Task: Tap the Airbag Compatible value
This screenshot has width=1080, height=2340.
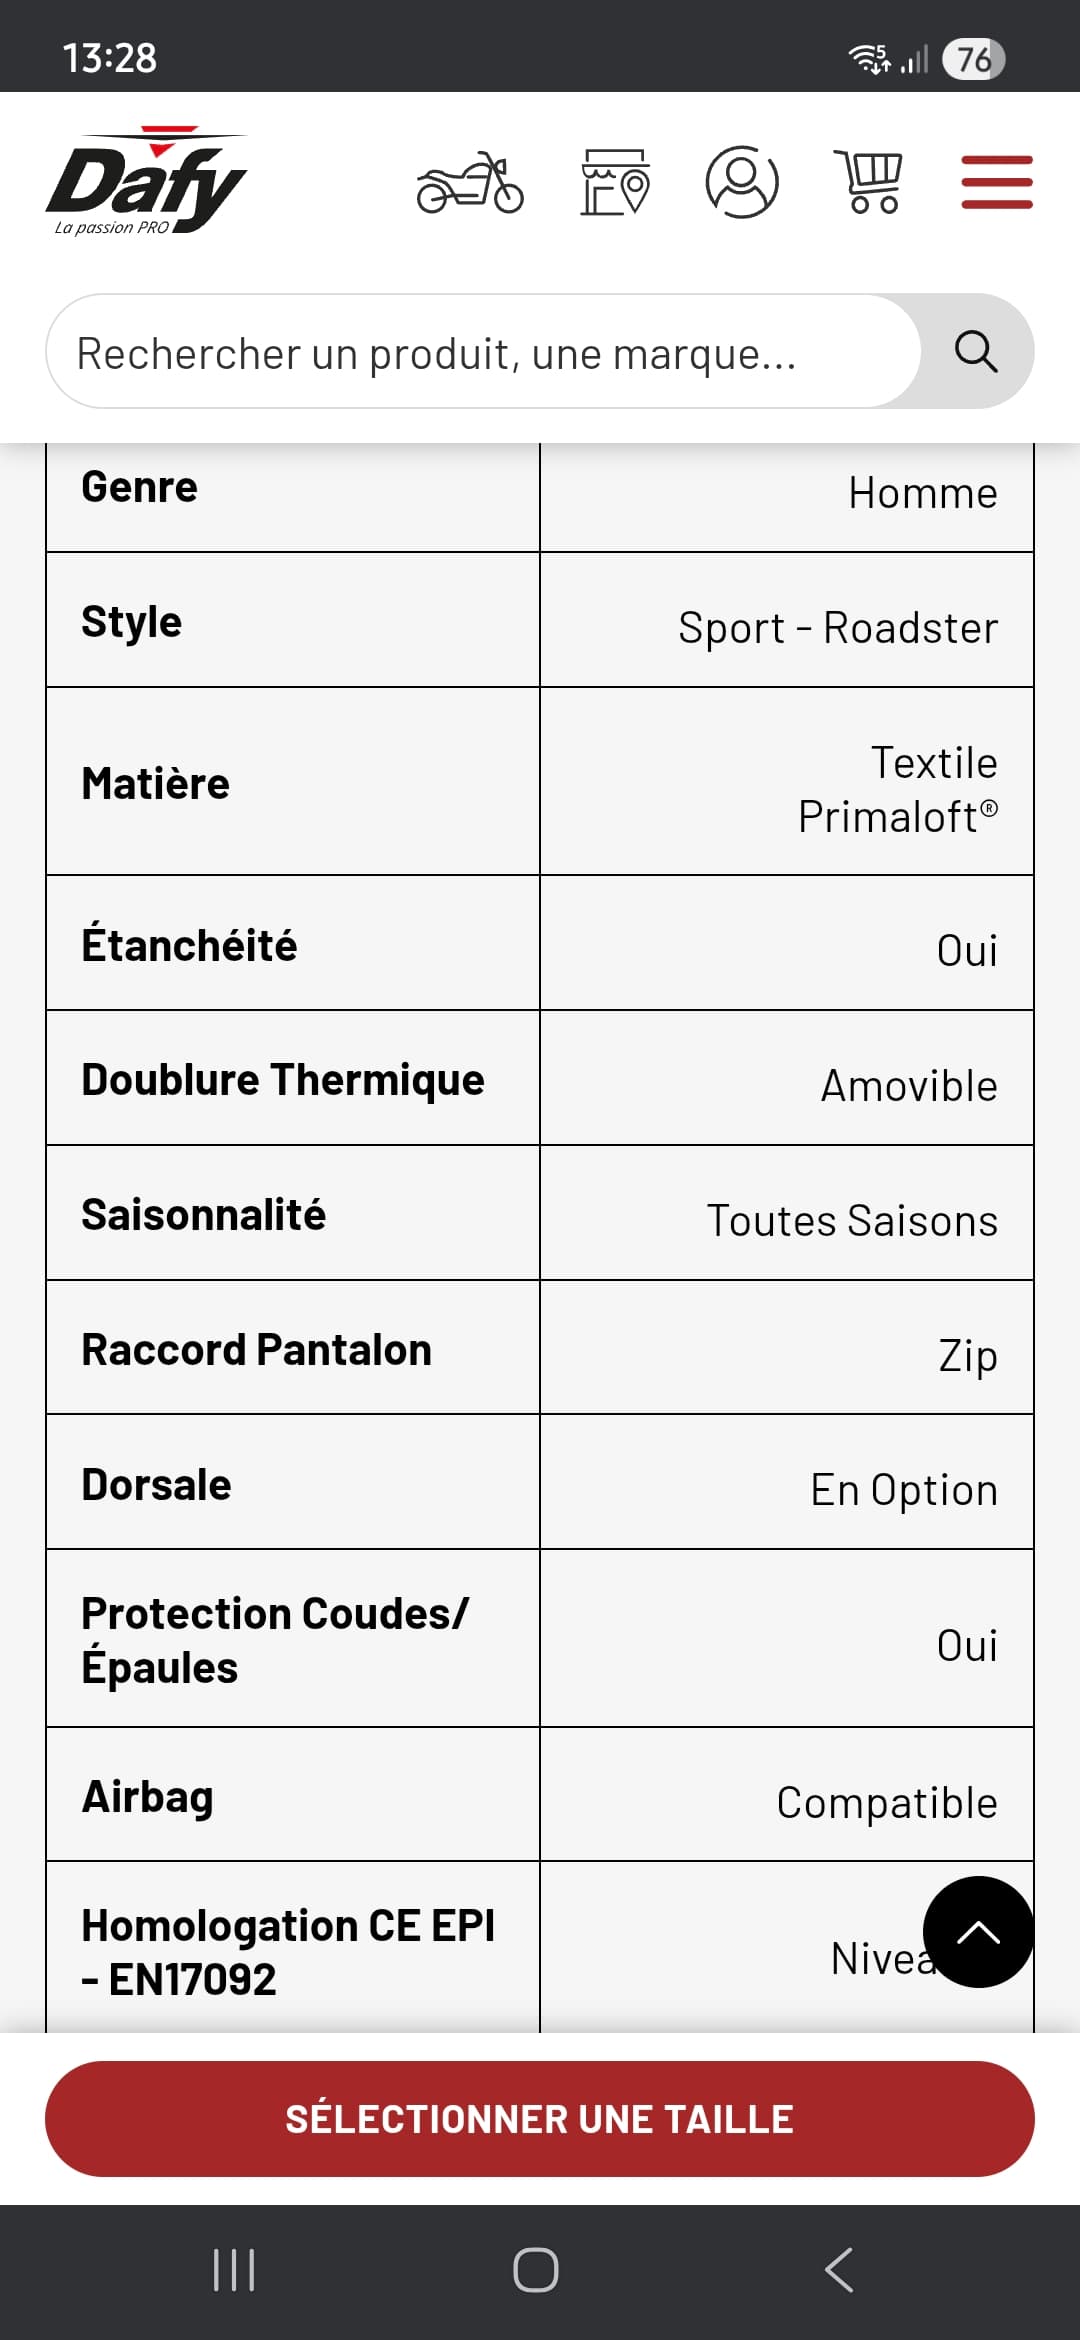Action: [887, 1803]
